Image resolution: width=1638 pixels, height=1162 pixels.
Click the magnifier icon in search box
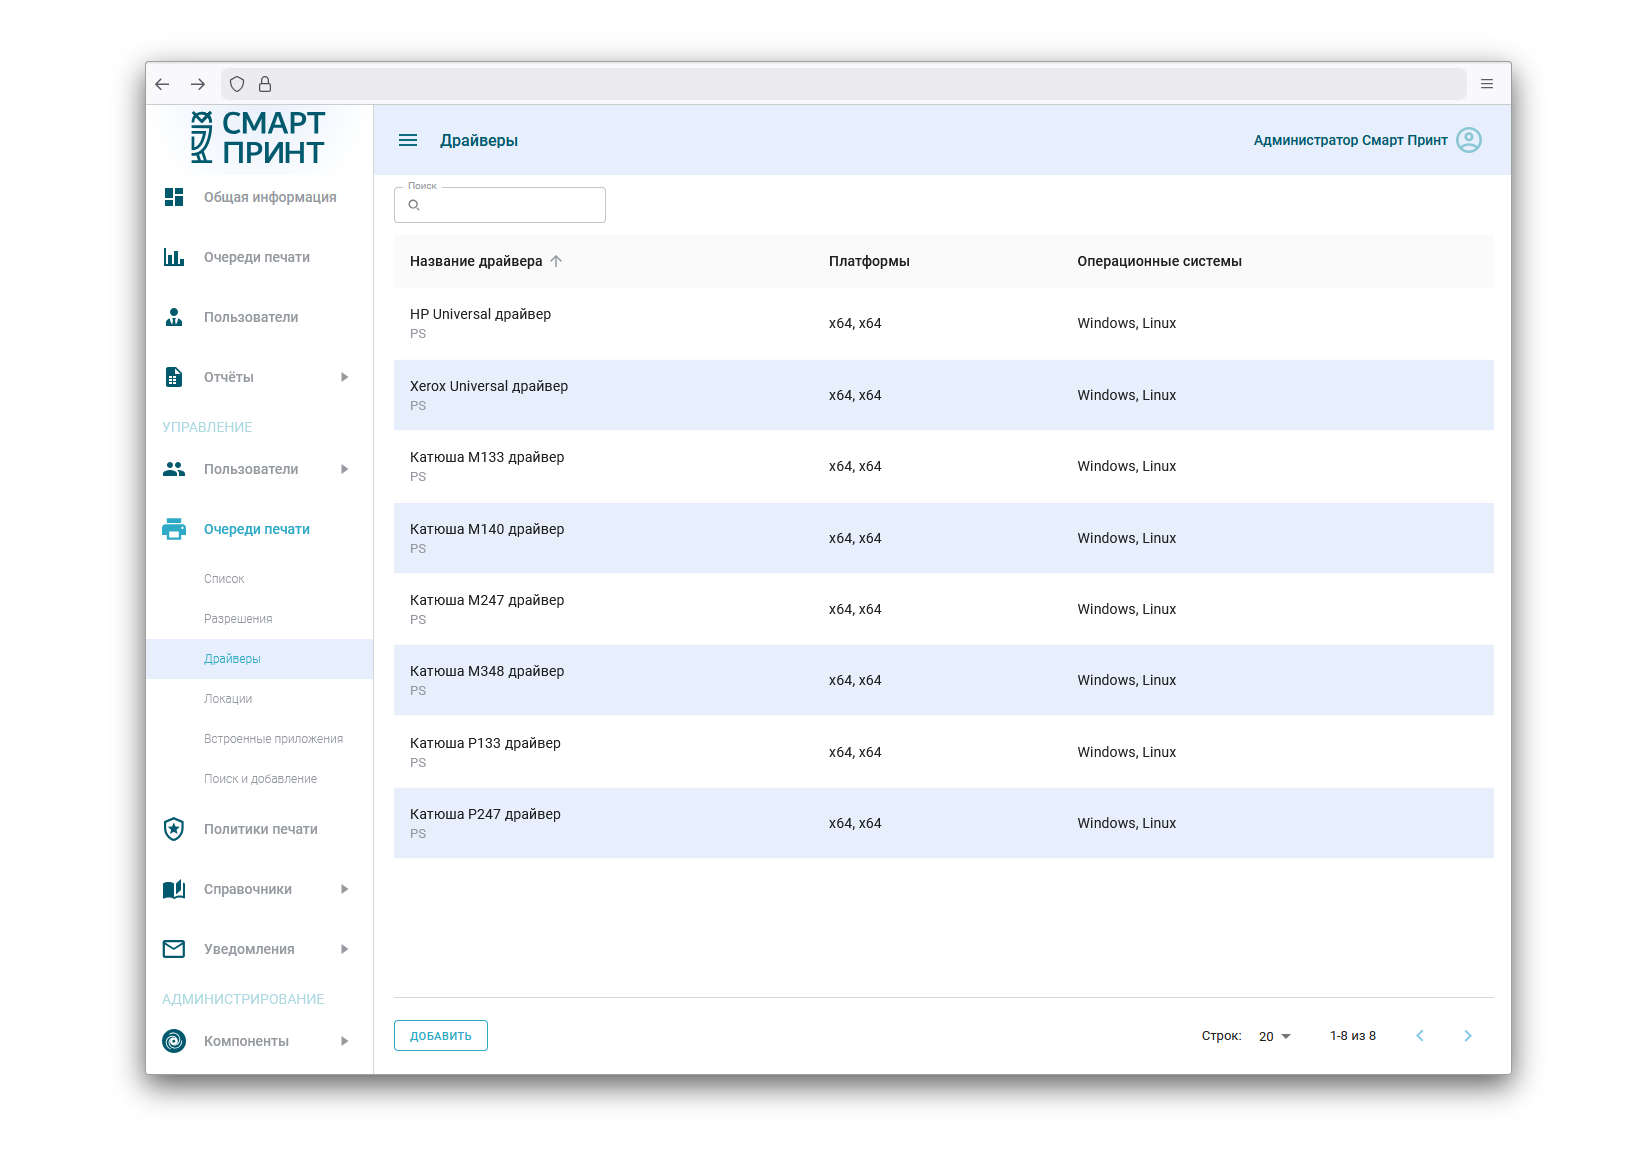coord(414,205)
